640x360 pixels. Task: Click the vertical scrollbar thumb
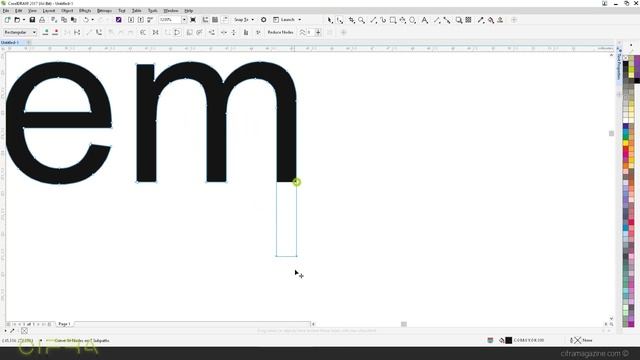611,133
